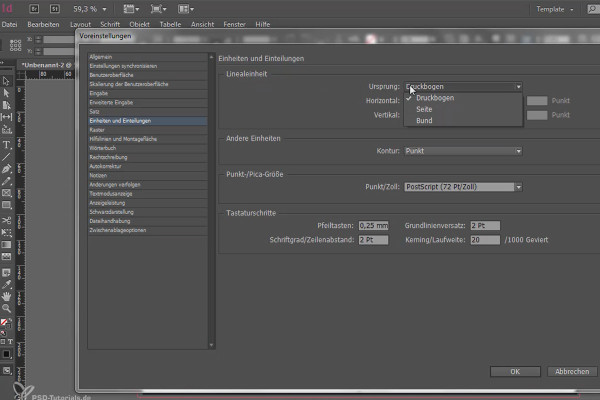This screenshot has width=600, height=400.
Task: Select the Content Collector tool
Action: (6, 129)
